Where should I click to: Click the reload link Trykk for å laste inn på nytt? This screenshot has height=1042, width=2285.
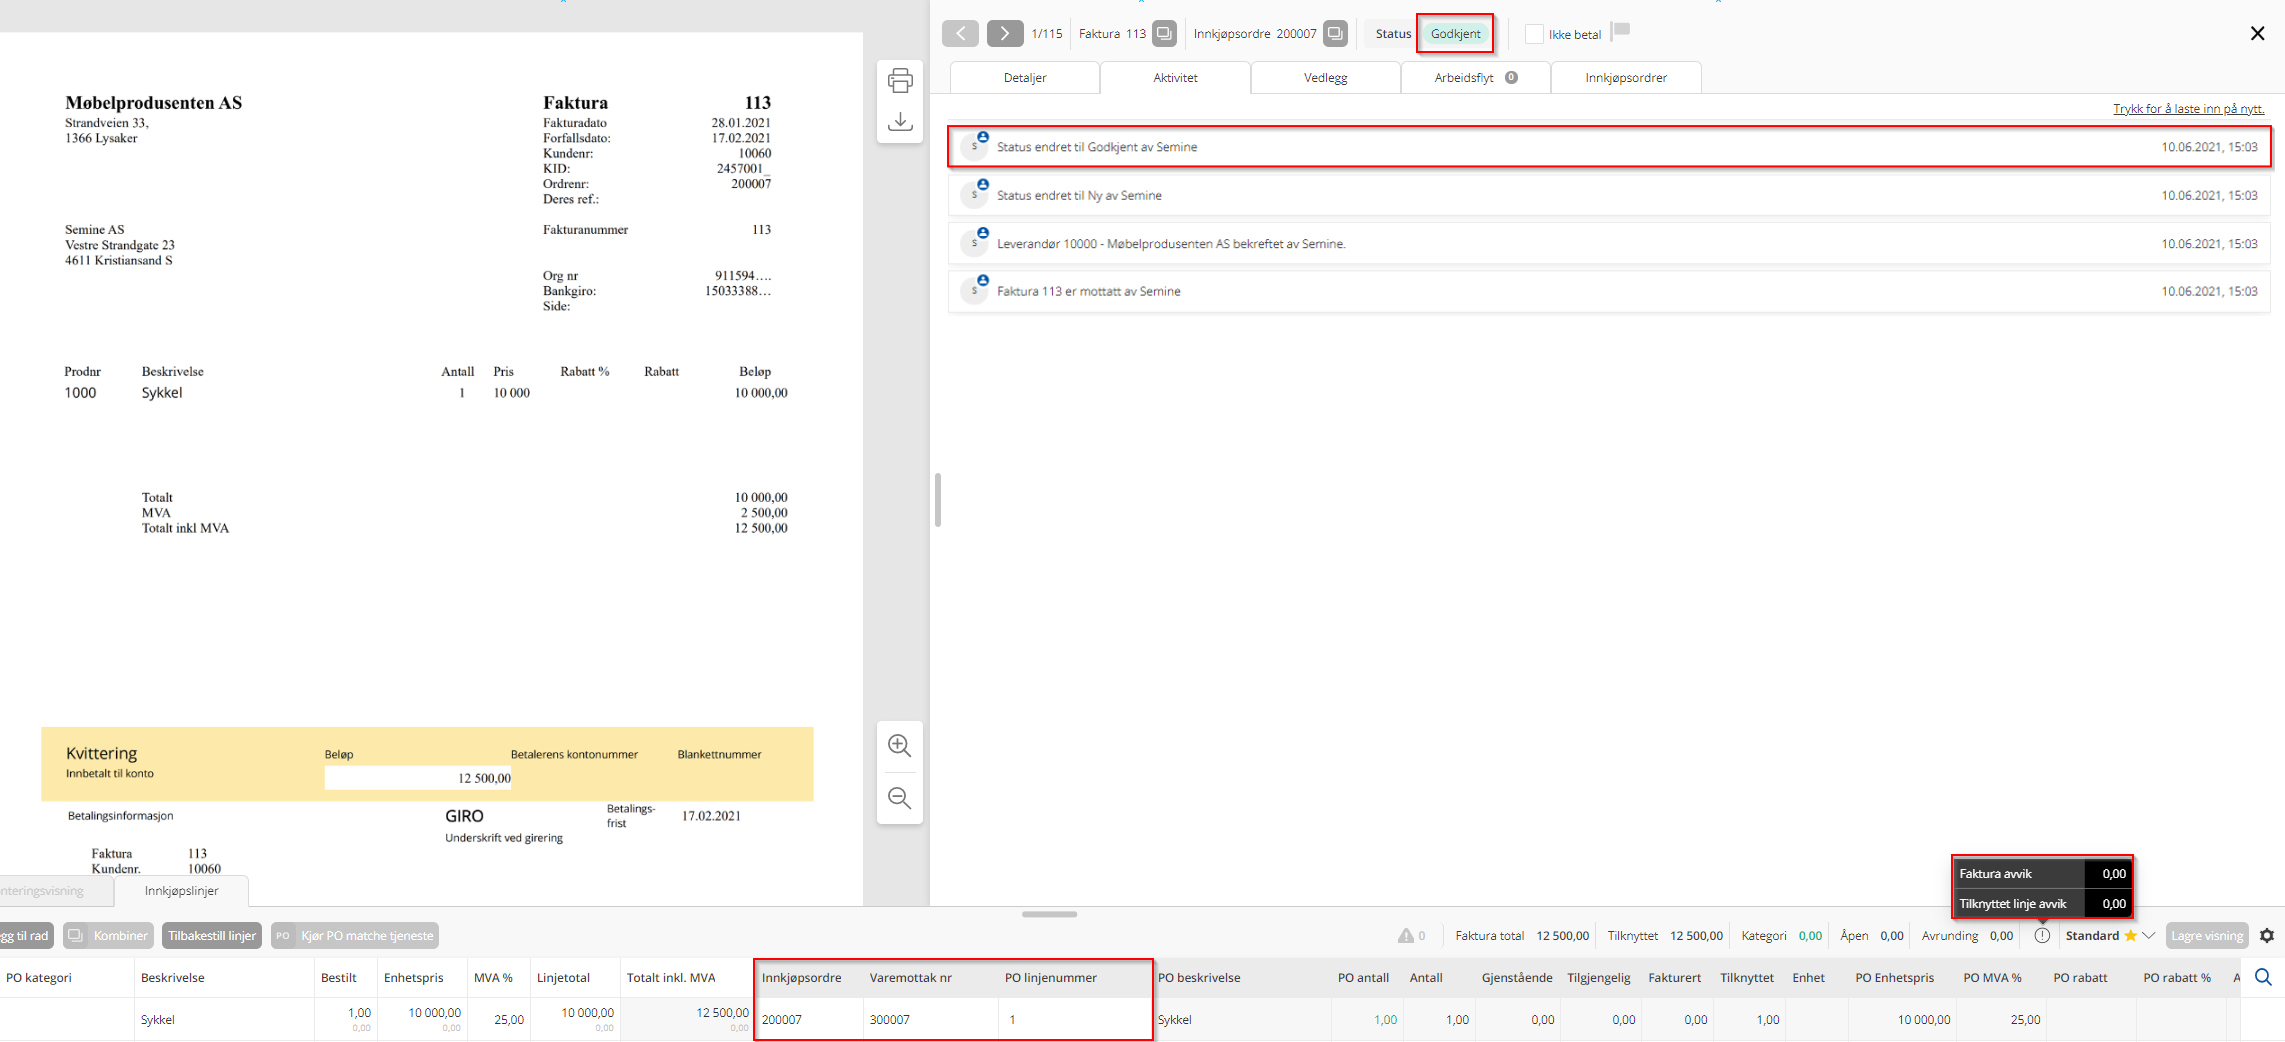[x=2188, y=109]
